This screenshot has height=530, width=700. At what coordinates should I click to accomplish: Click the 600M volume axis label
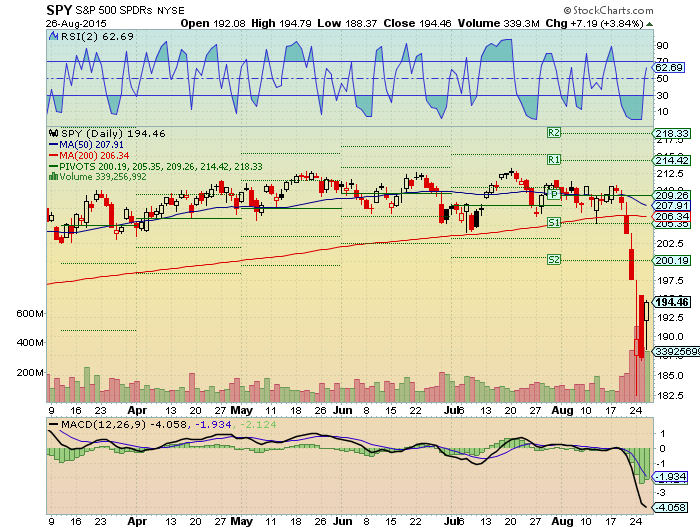pos(30,313)
